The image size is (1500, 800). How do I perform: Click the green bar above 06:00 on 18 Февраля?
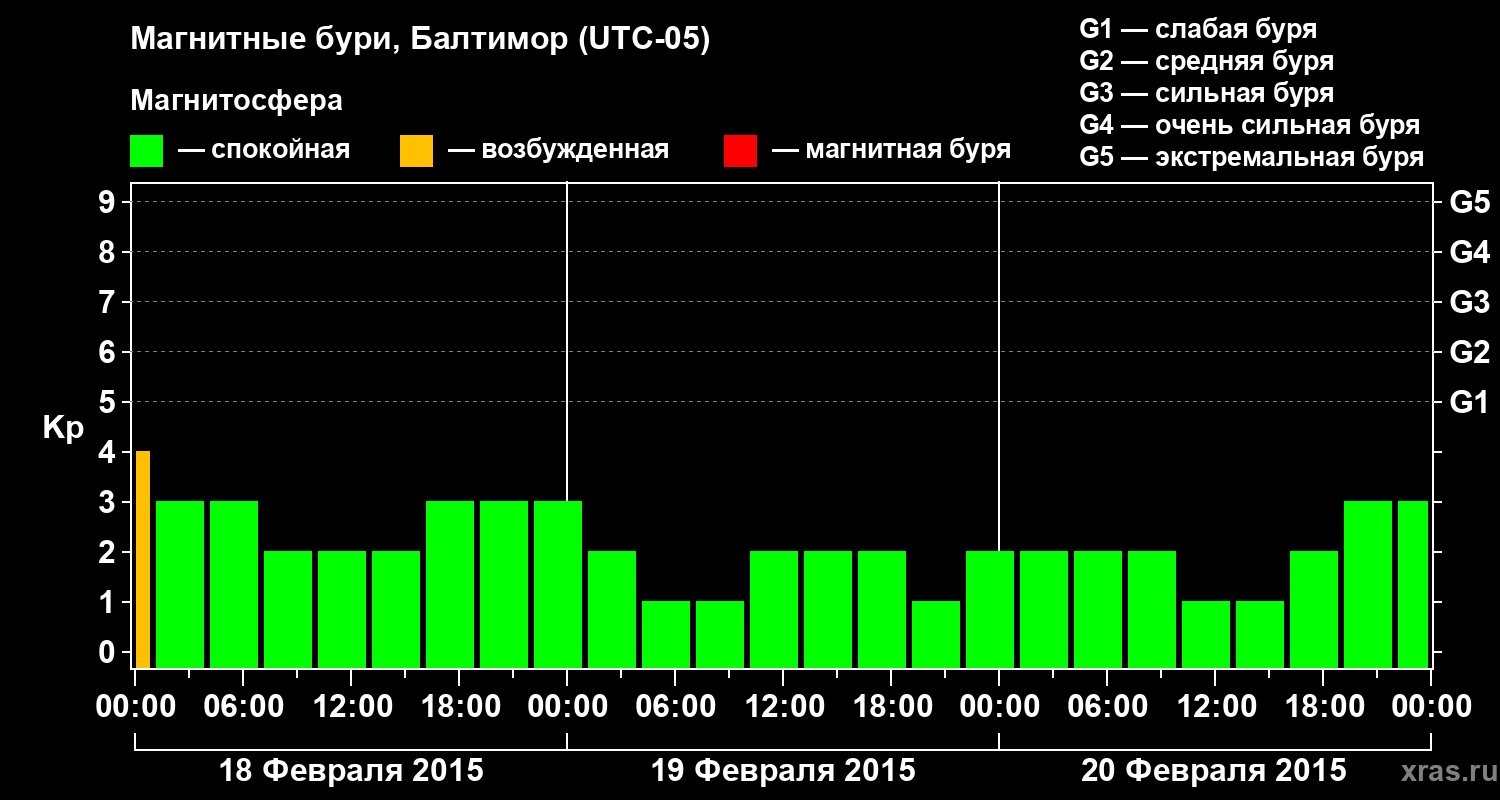point(234,585)
